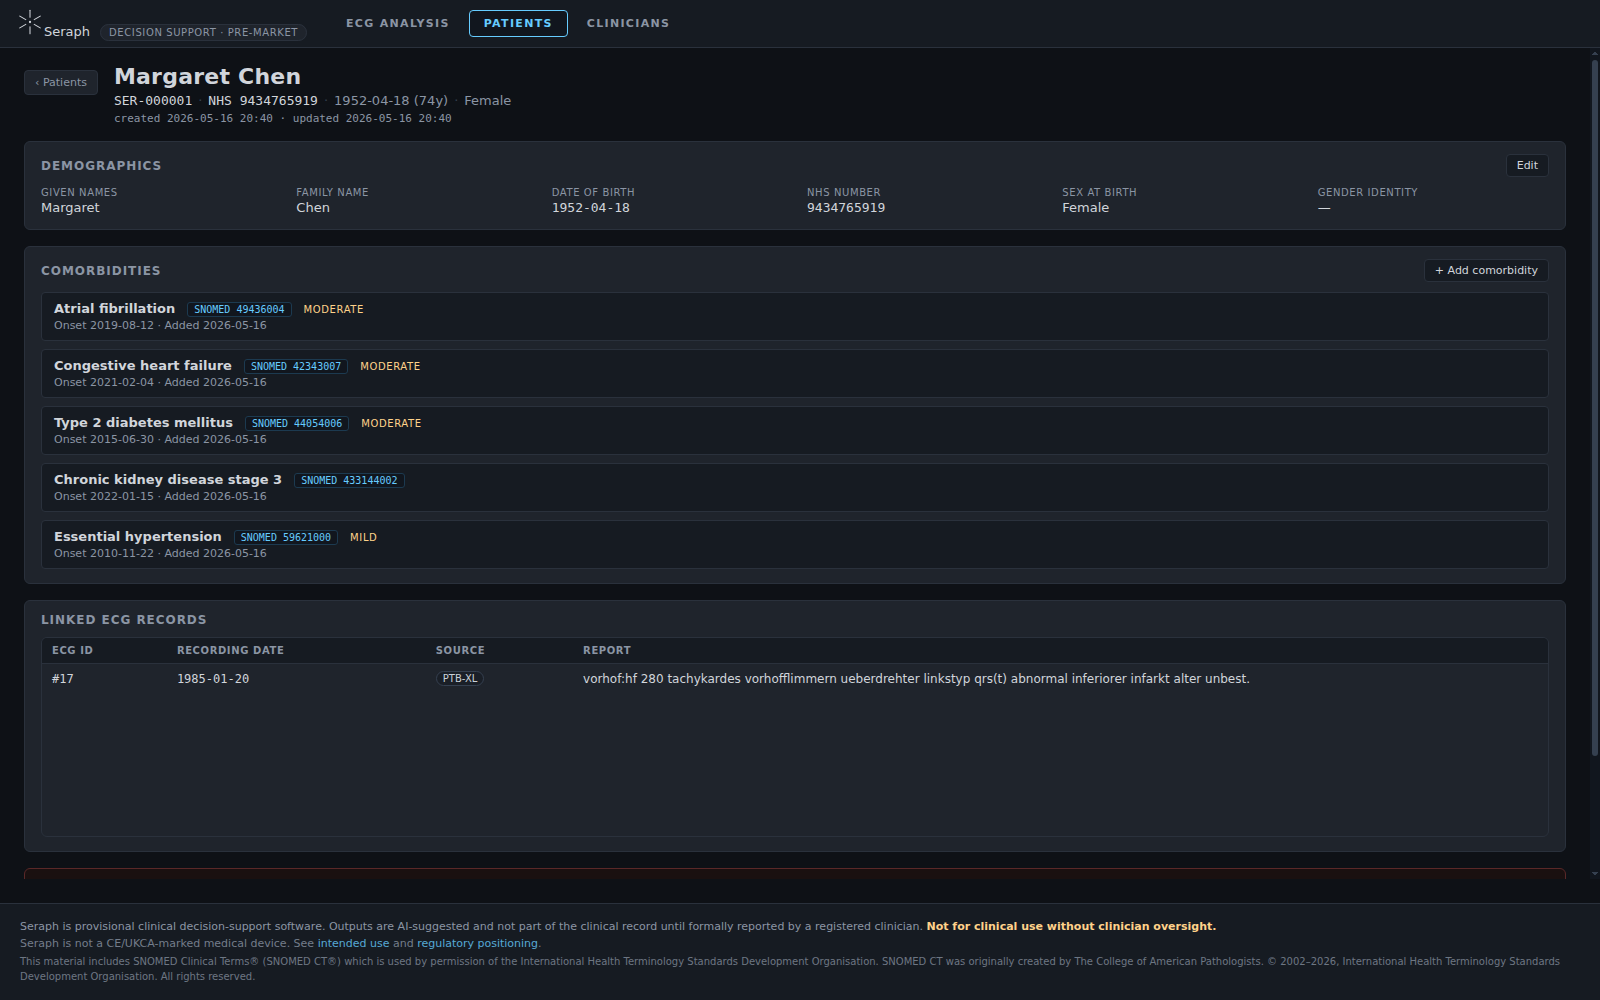Click the SNOMED 42343007 code badge

[x=296, y=366]
